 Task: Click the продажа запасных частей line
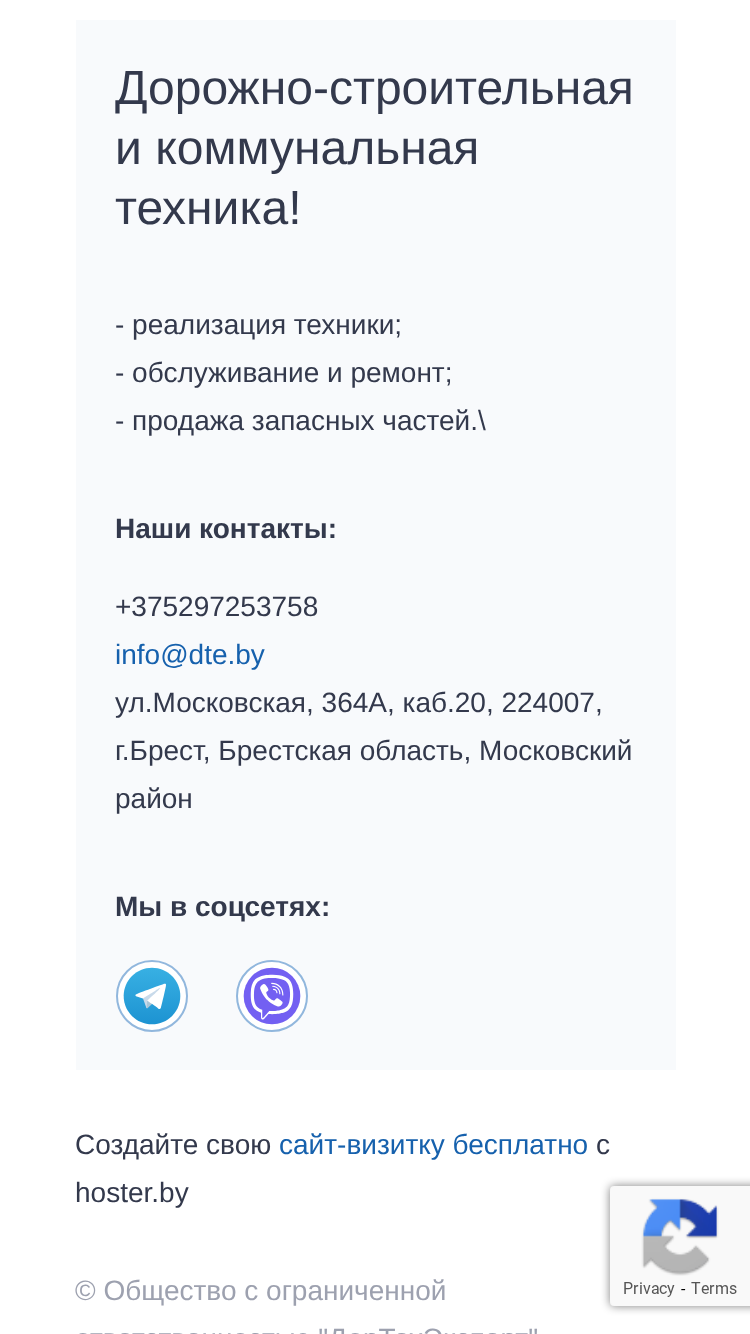tap(300, 421)
